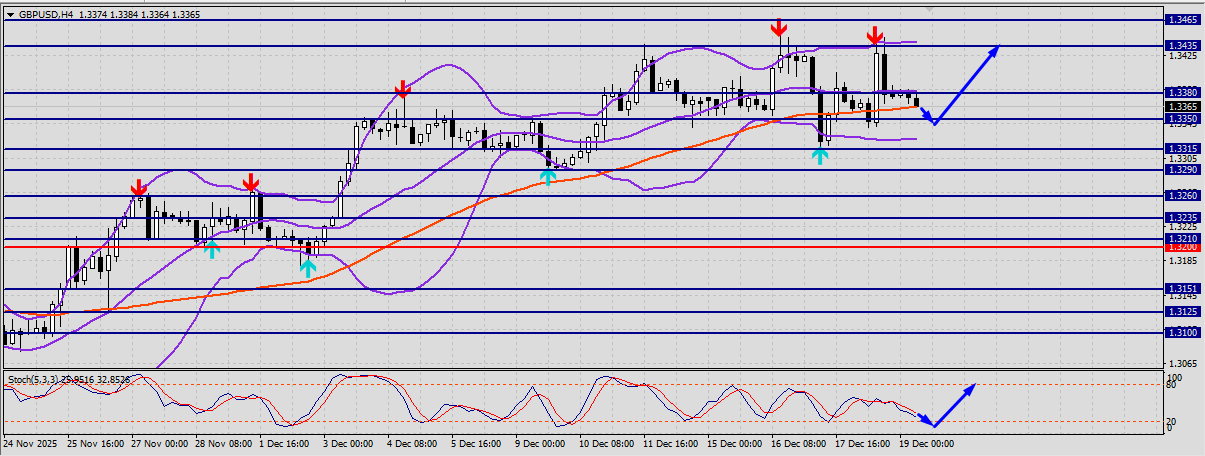Click the 1.3065 price scale value
Screen dimensions: 1205x456
[x=1182, y=364]
